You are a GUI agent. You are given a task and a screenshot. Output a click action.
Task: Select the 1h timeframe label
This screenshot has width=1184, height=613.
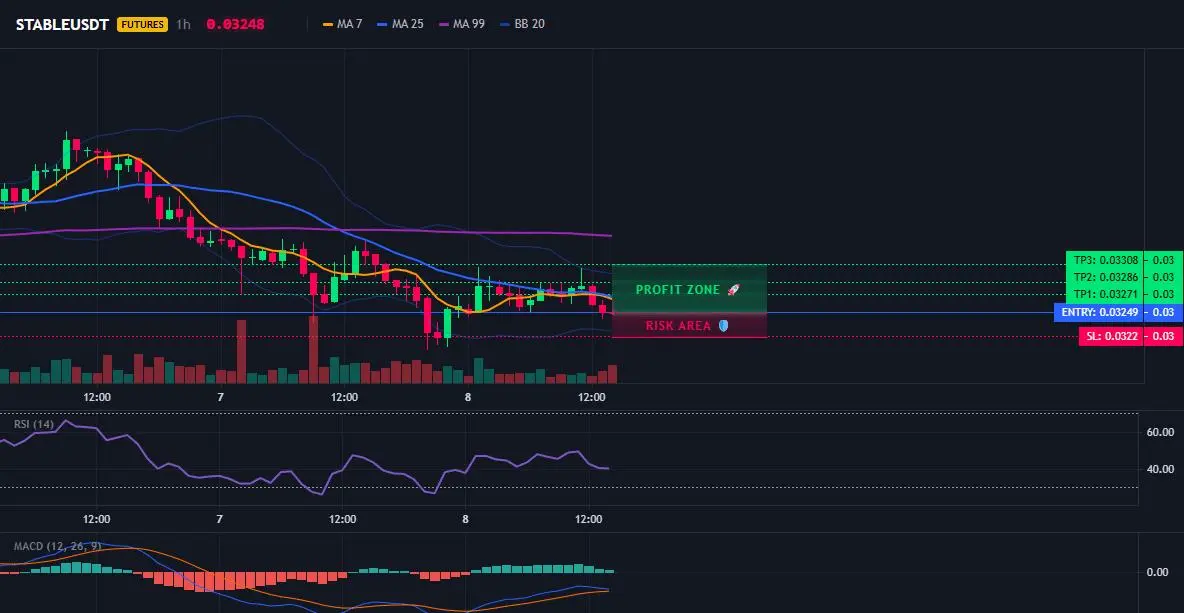[x=183, y=24]
